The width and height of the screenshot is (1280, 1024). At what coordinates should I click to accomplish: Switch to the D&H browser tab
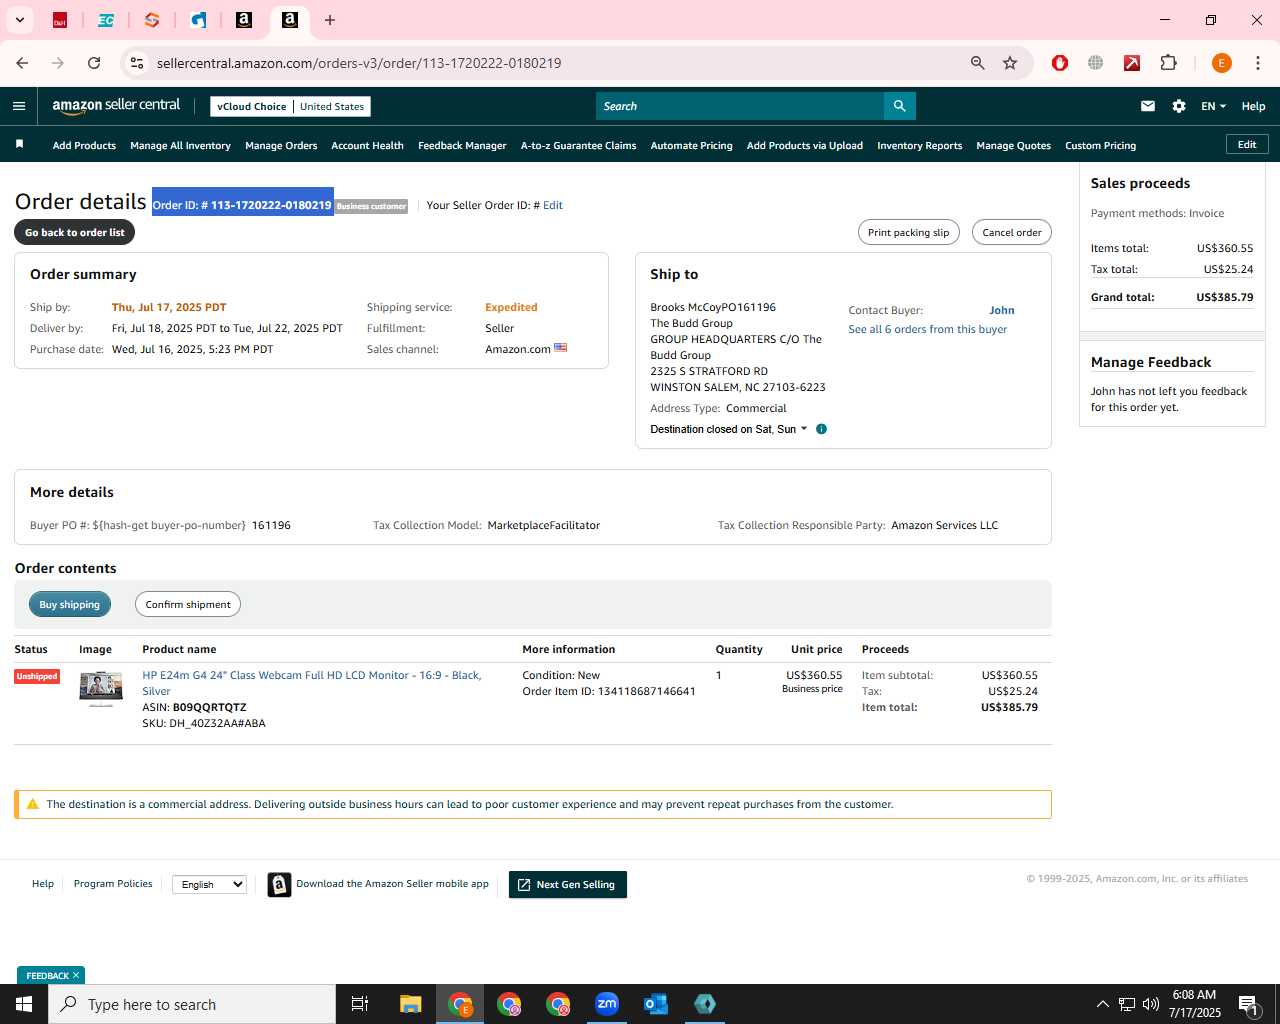pos(60,20)
